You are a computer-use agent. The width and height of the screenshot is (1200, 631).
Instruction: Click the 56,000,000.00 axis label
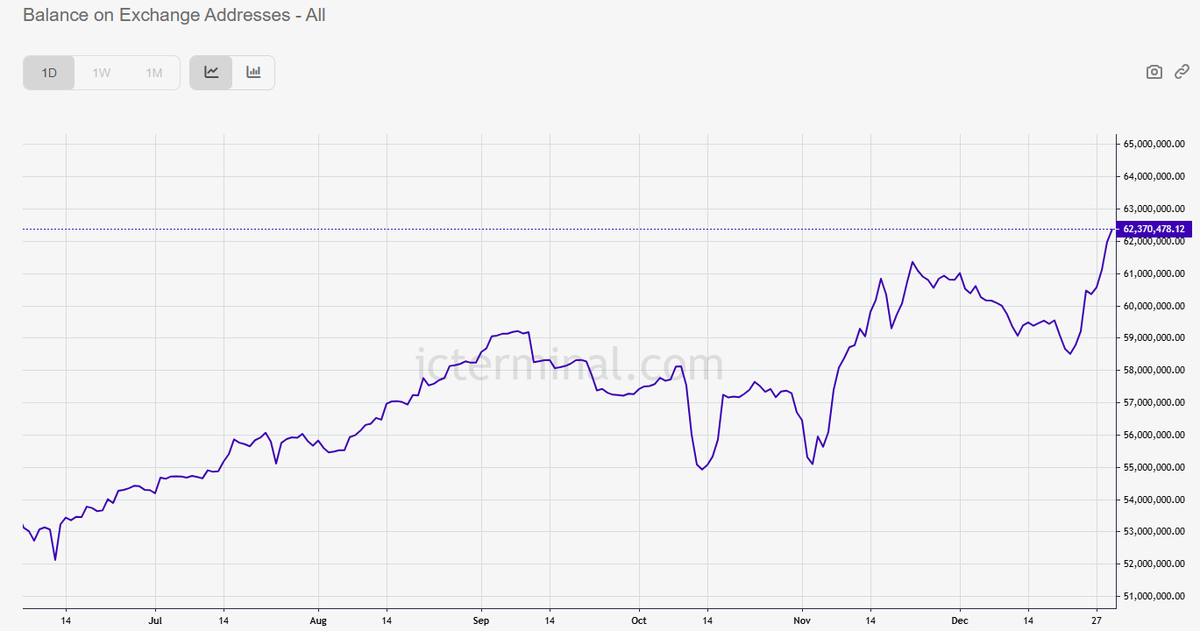pyautogui.click(x=1154, y=435)
